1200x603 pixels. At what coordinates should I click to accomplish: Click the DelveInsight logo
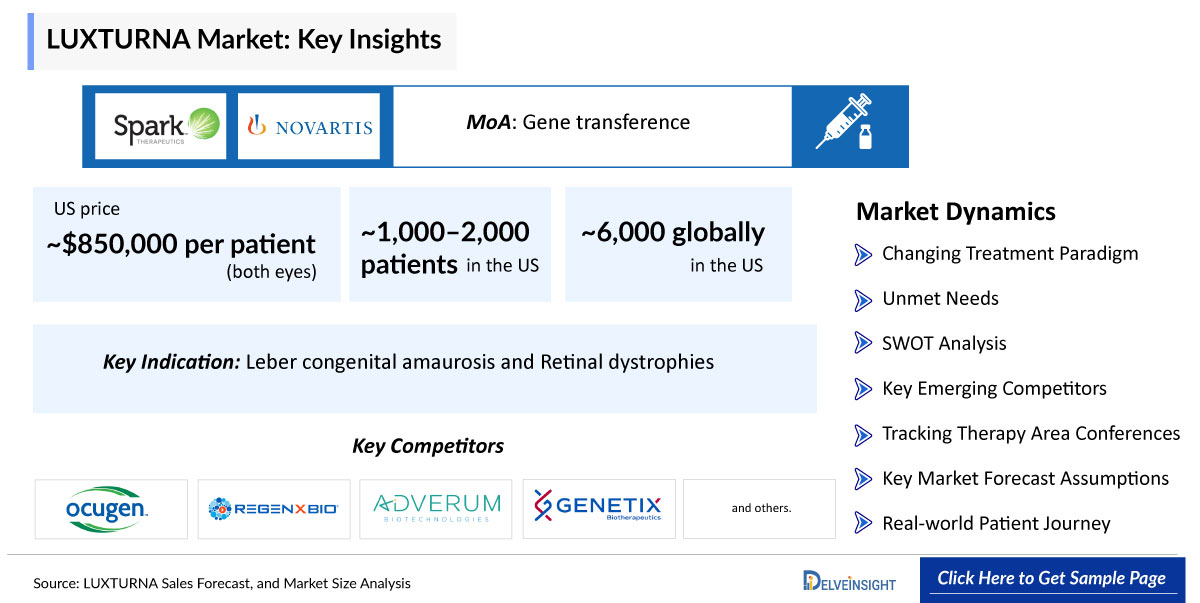tap(849, 580)
